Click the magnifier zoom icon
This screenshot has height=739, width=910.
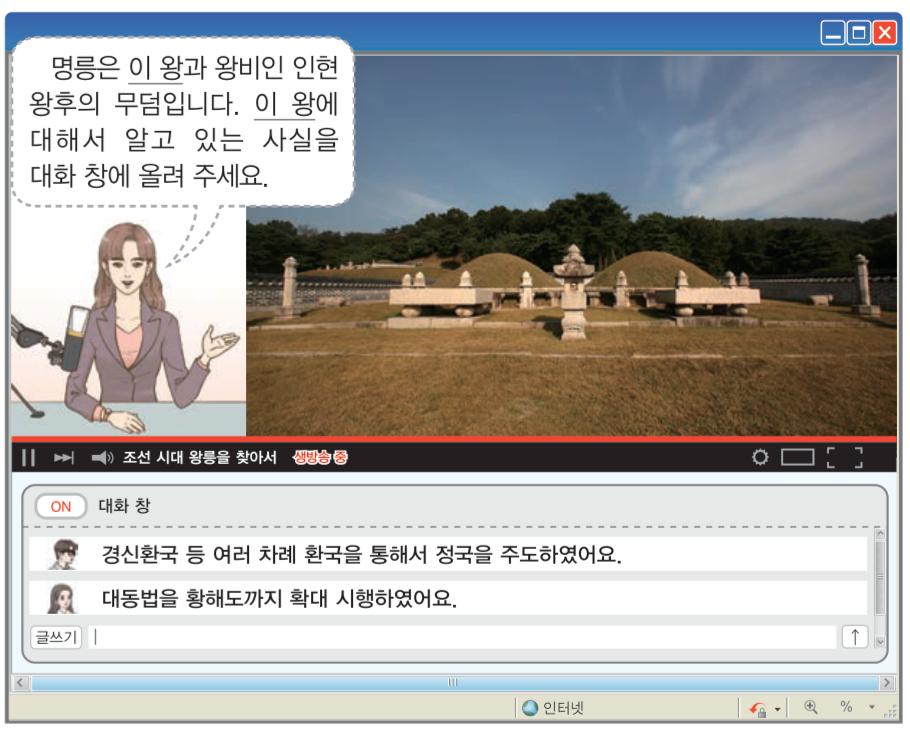click(x=810, y=706)
